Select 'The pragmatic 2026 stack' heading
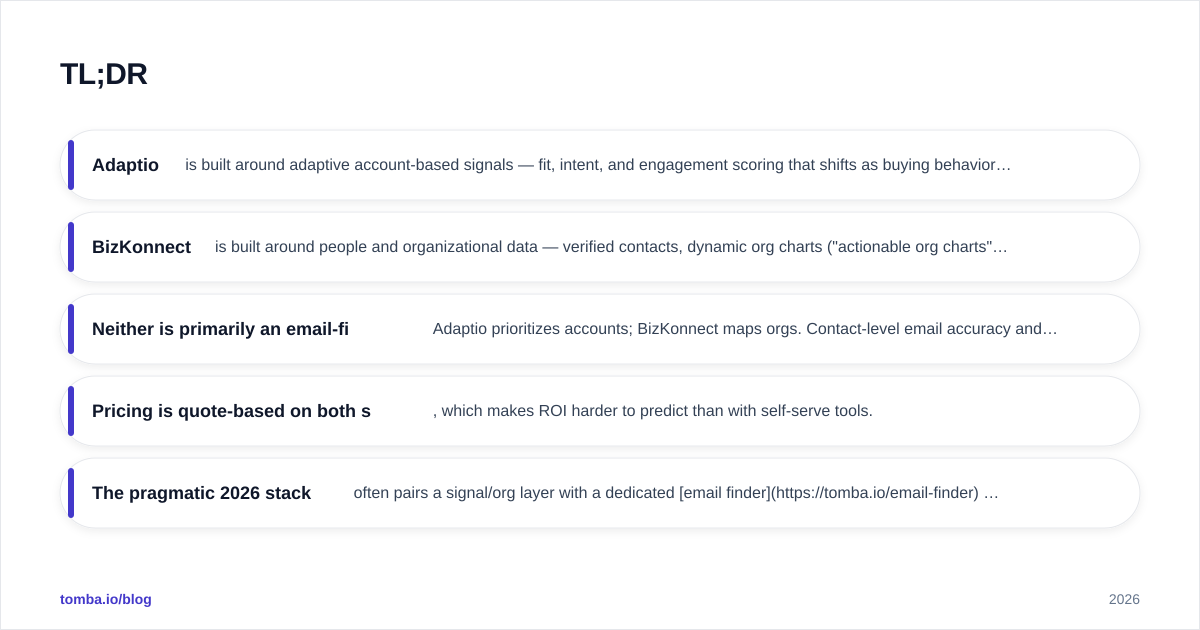Viewport: 1200px width, 630px height. tap(201, 493)
